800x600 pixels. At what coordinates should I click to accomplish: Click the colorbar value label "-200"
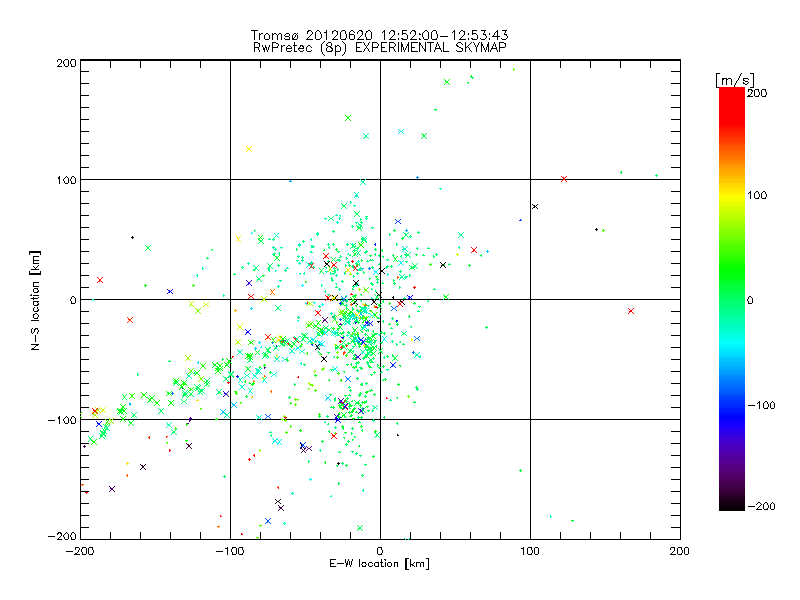click(761, 506)
